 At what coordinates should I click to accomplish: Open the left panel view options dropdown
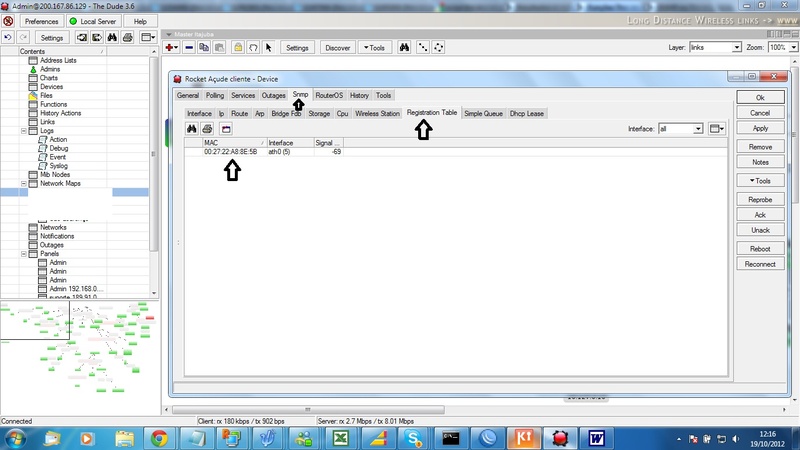pyautogui.click(x=148, y=37)
